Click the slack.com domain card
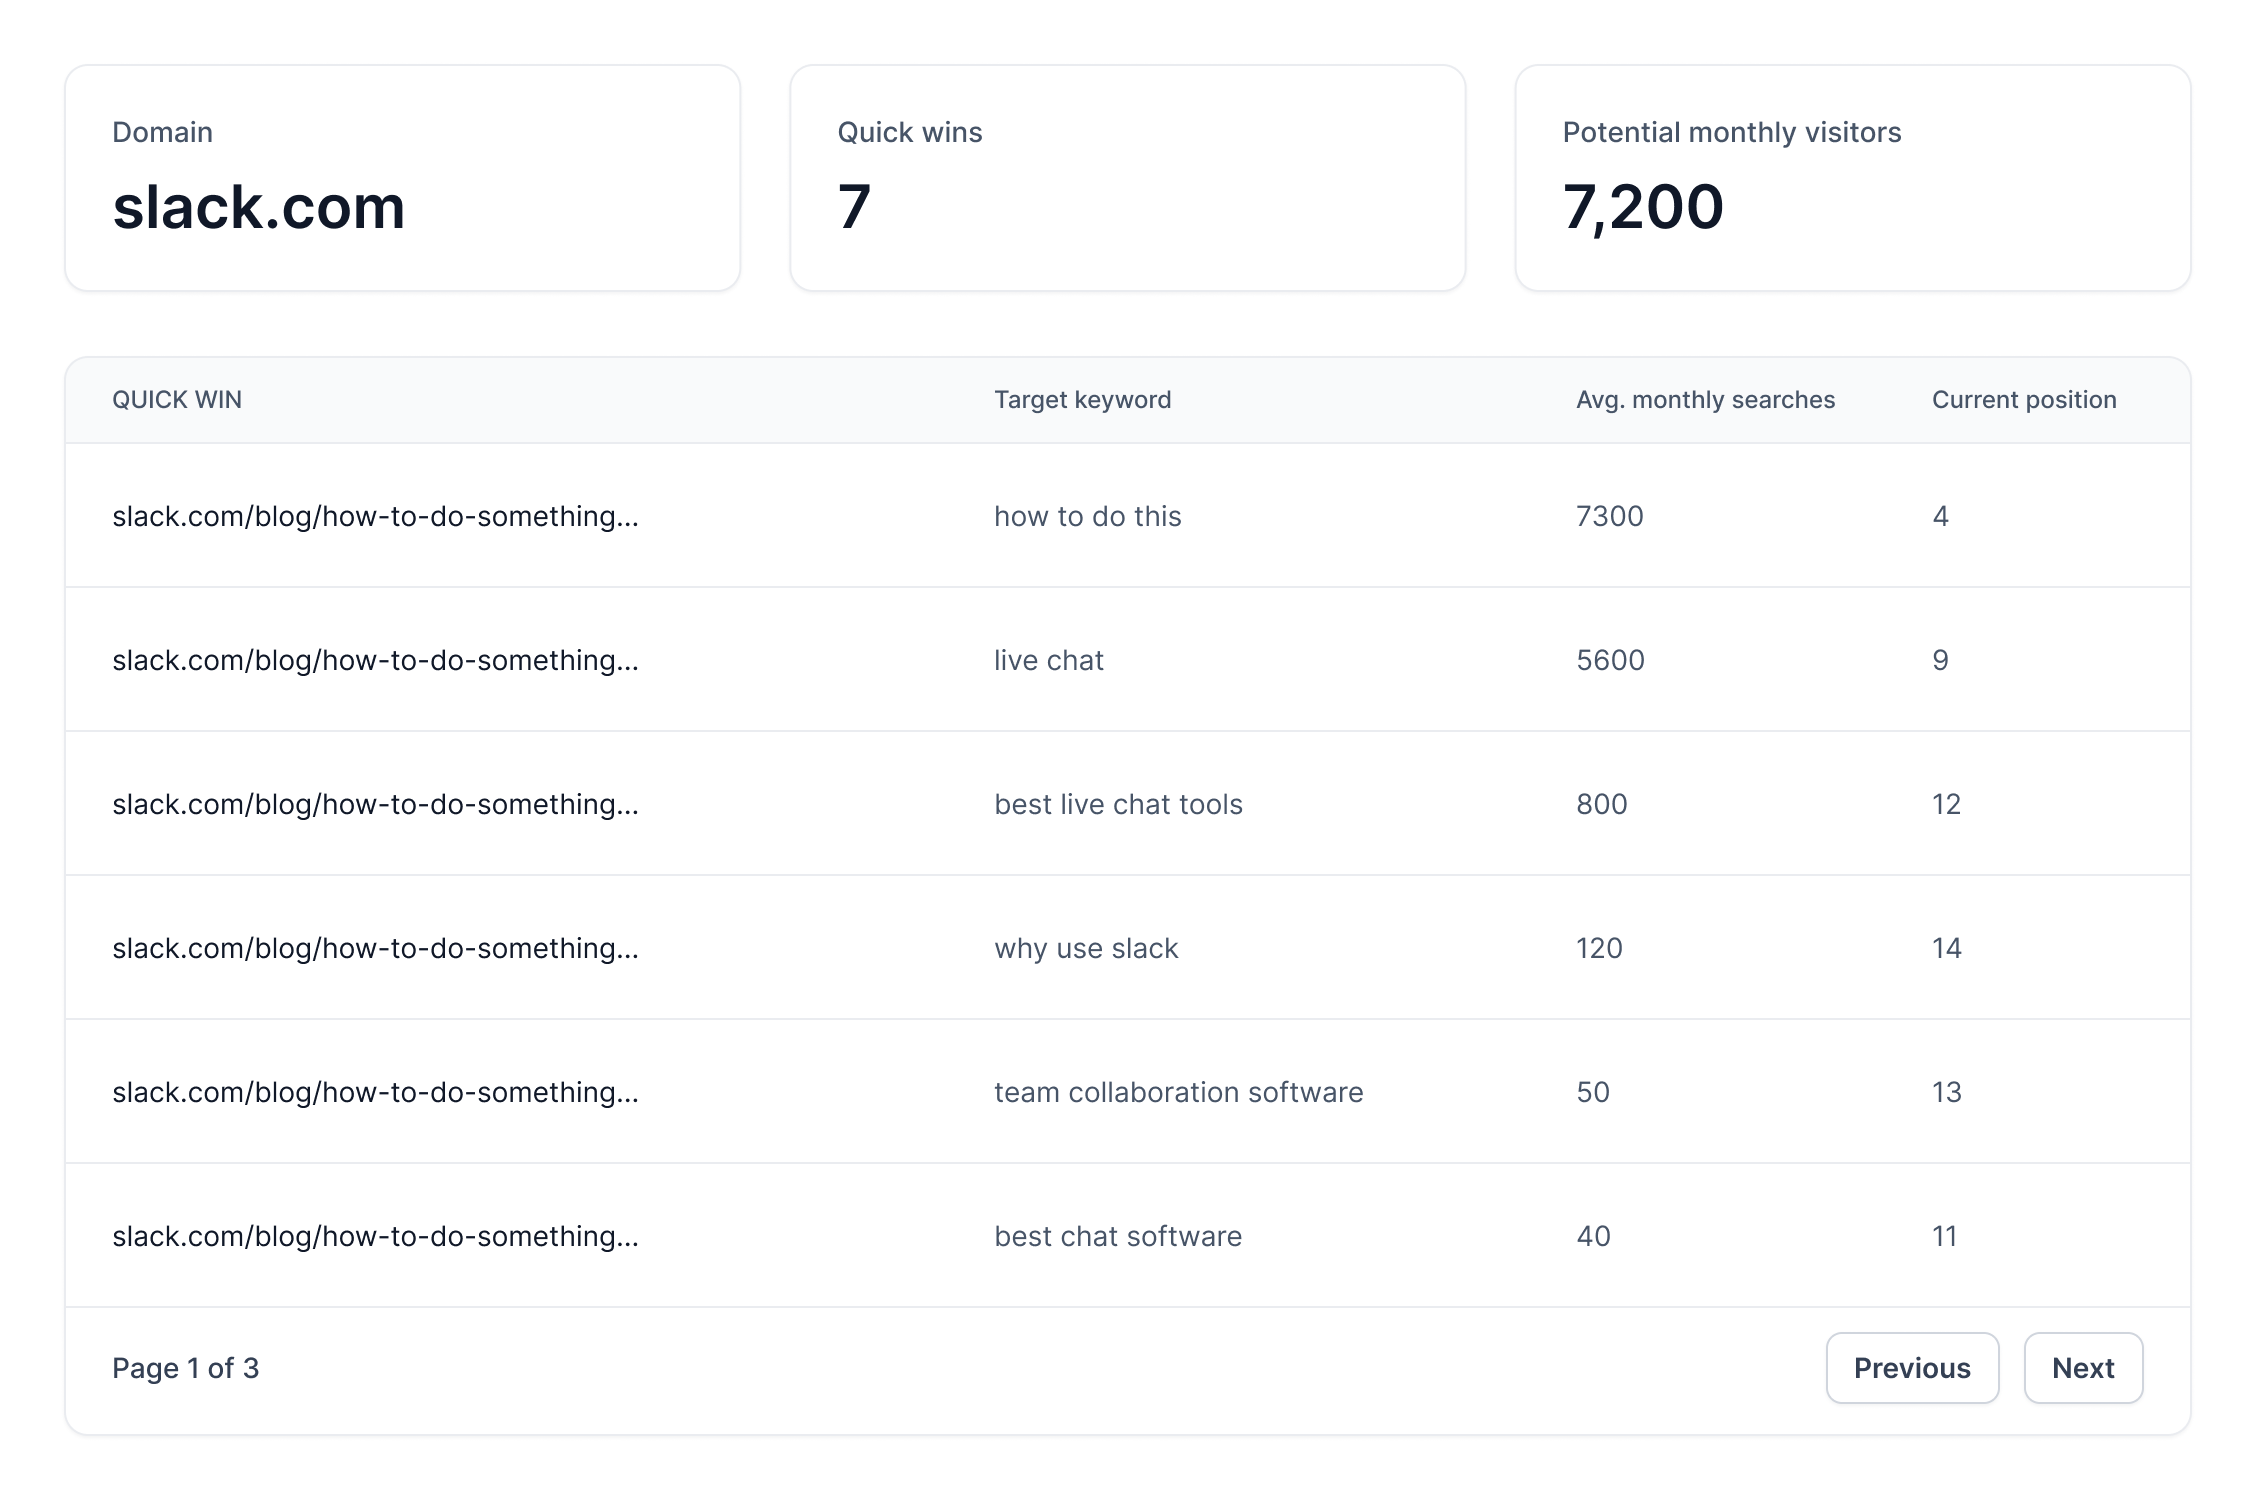This screenshot has height=1512, width=2256. coord(402,178)
